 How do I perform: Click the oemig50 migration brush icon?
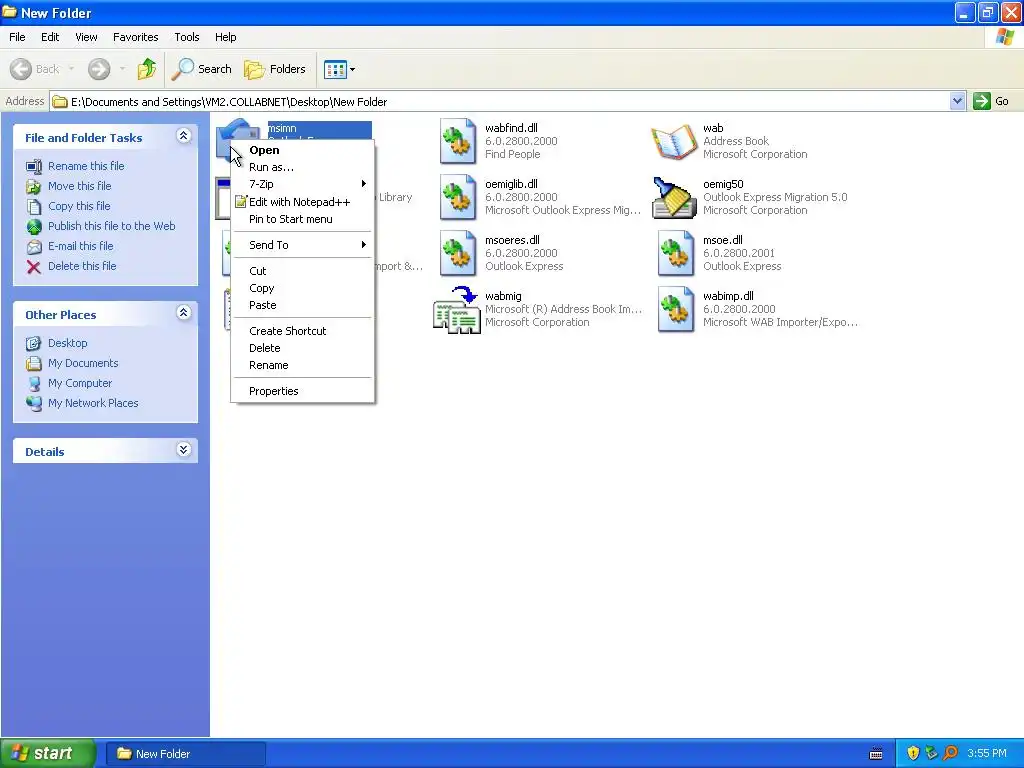coord(675,197)
